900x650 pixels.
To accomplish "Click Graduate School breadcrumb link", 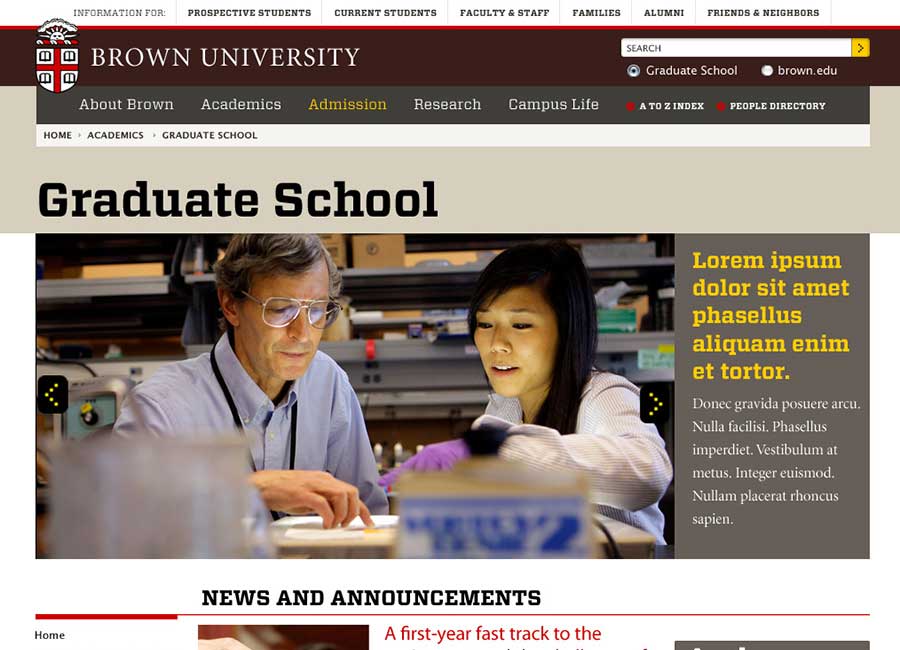I will 210,136.
